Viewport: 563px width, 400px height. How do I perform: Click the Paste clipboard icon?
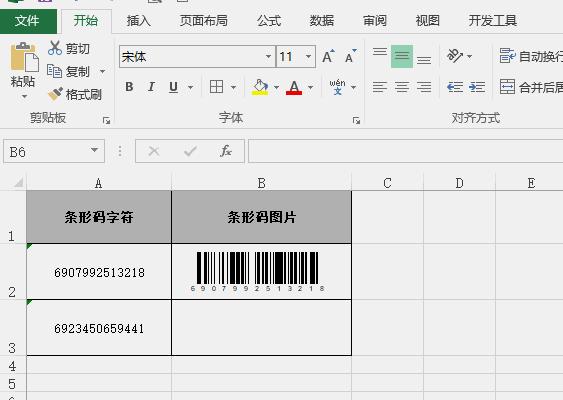24,57
